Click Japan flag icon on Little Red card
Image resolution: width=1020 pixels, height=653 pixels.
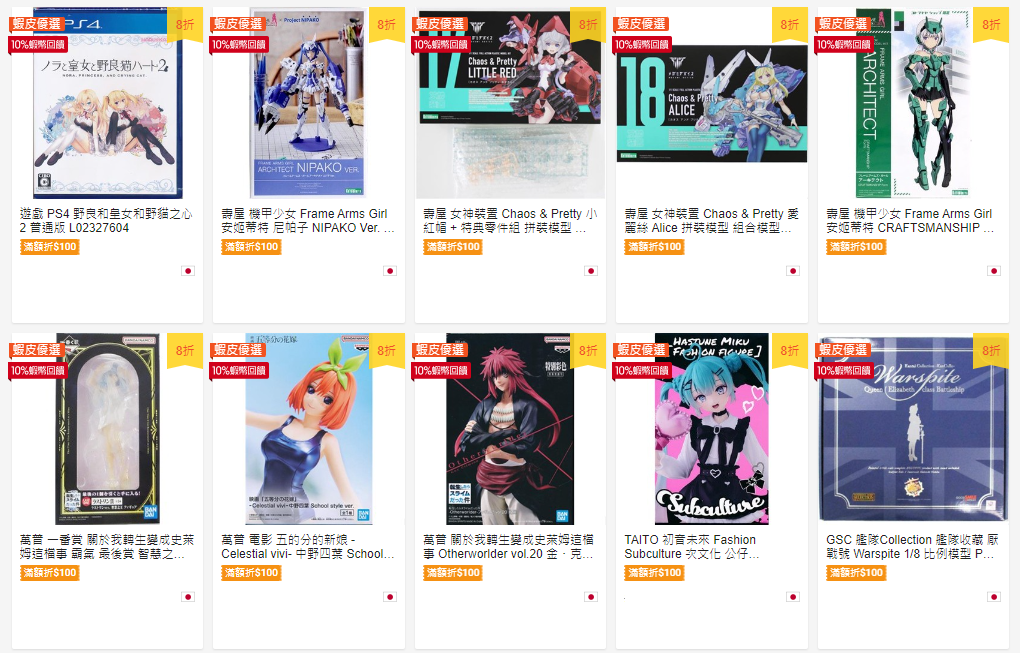coord(591,271)
